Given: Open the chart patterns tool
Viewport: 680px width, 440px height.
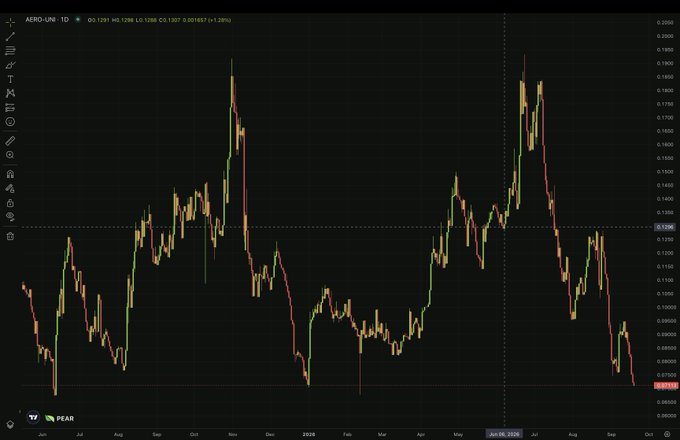Looking at the screenshot, I should coord(10,93).
